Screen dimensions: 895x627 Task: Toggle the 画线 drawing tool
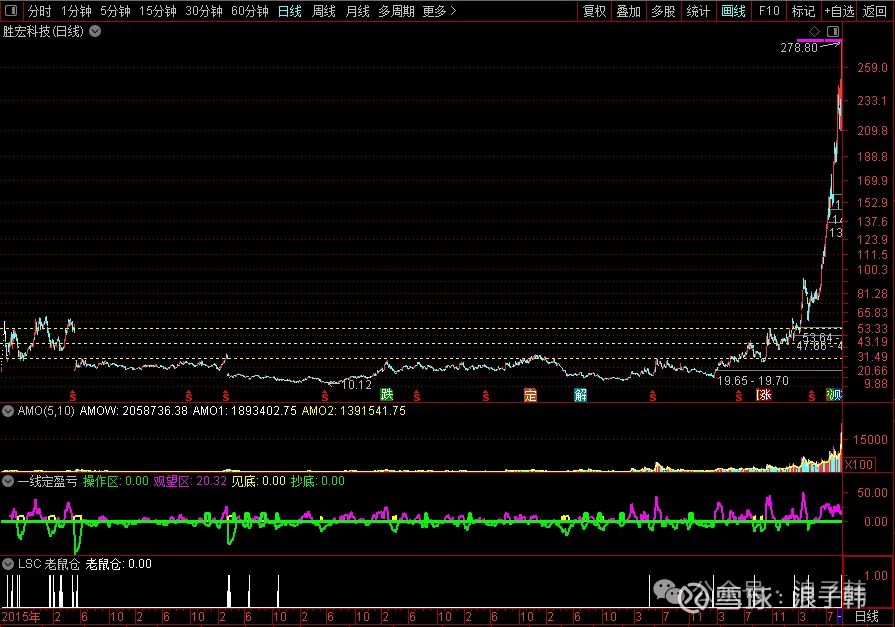(733, 11)
